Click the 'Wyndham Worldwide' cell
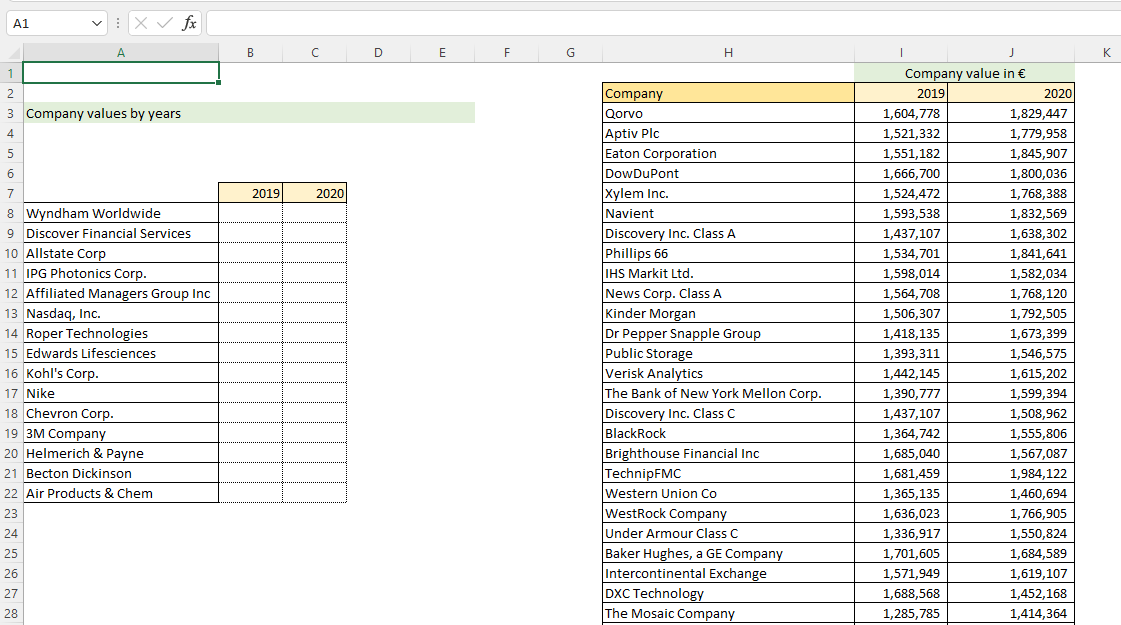The image size is (1121, 625). (x=121, y=214)
